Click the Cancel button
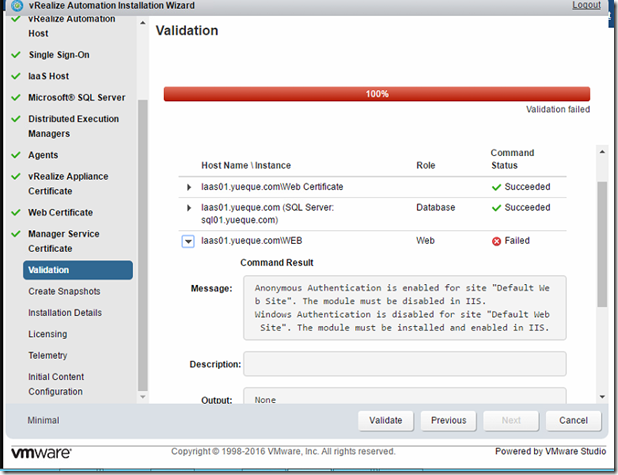 (573, 421)
